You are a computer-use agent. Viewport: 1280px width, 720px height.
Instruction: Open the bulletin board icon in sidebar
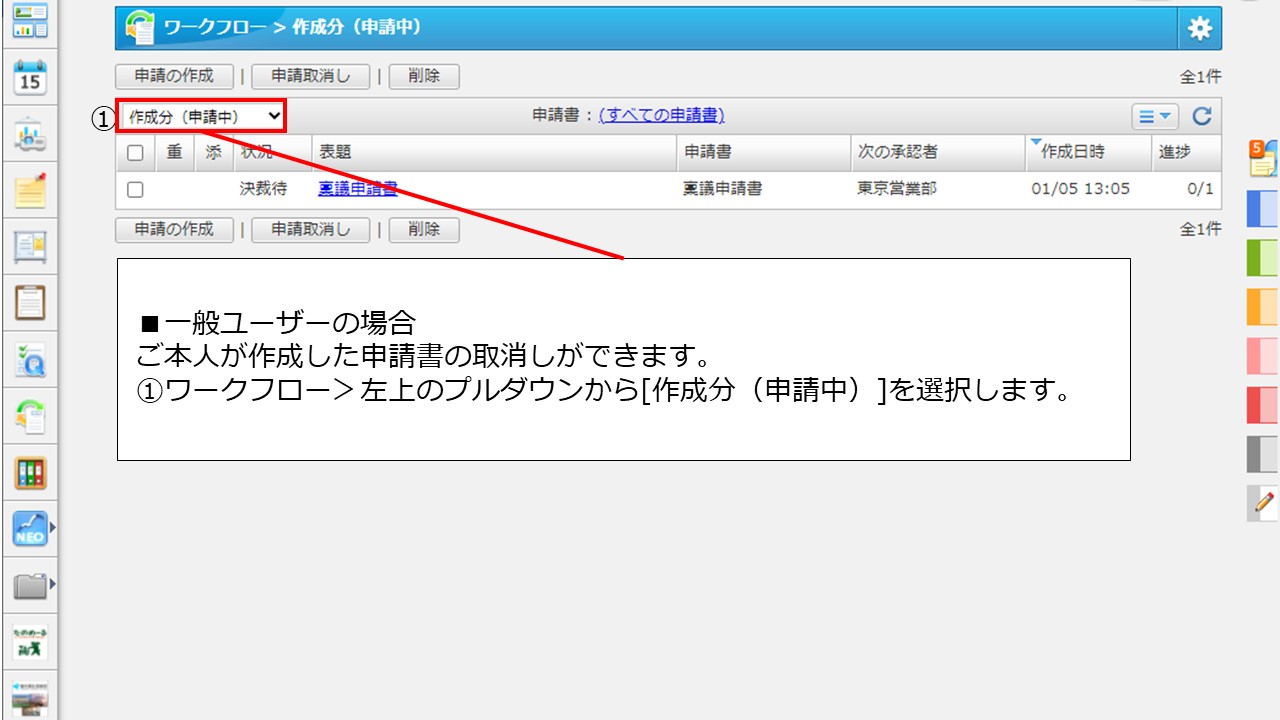(30, 247)
